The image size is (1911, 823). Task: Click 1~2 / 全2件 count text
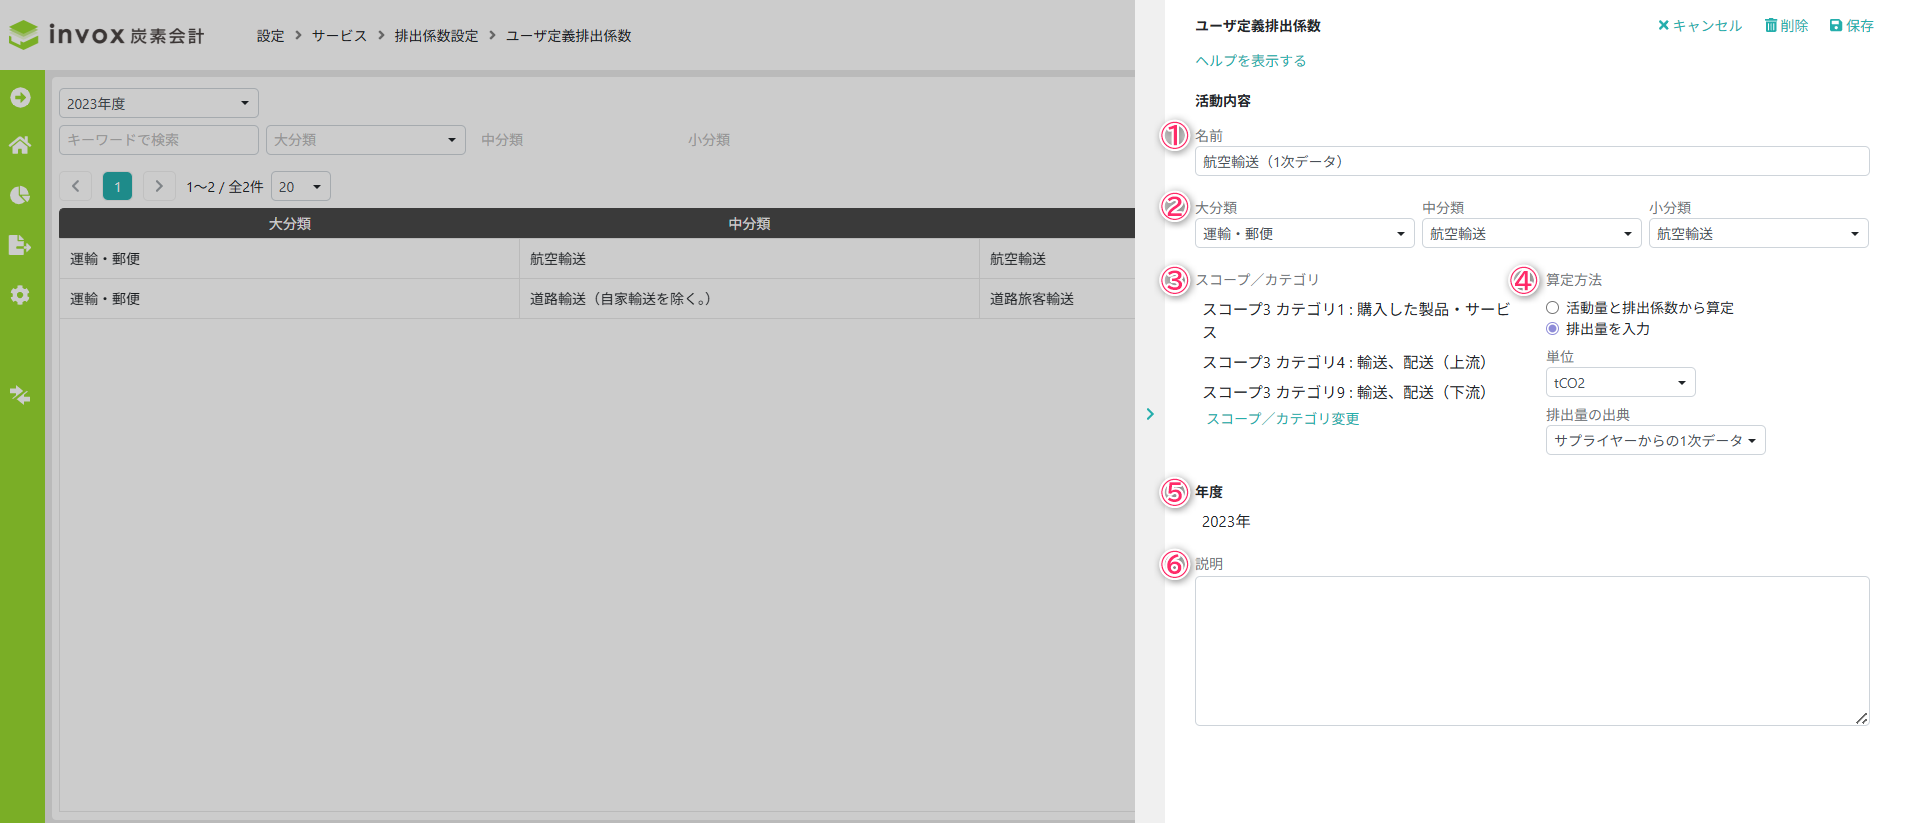coord(225,187)
